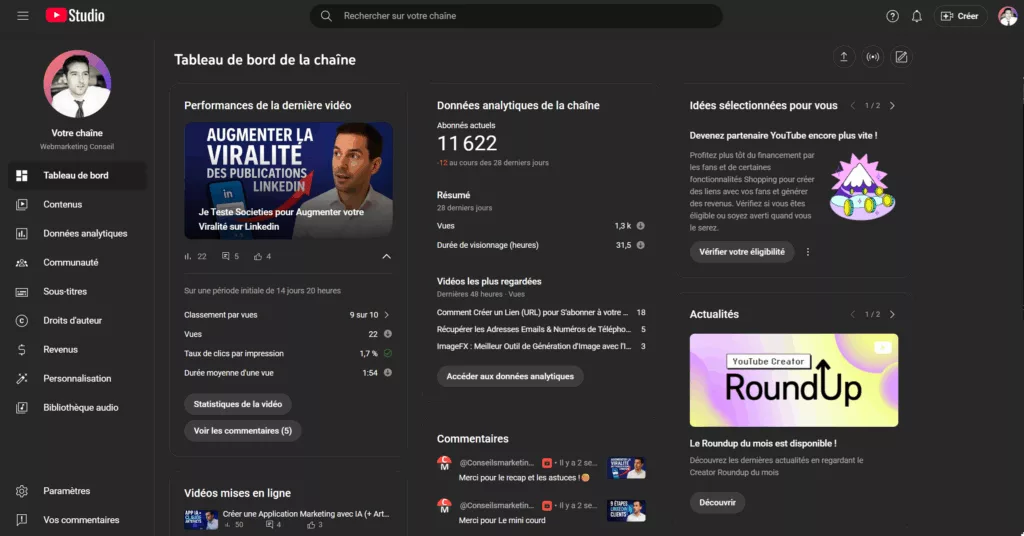Click the YouTube Studio logo
Image resolution: width=1024 pixels, height=536 pixels.
click(75, 16)
